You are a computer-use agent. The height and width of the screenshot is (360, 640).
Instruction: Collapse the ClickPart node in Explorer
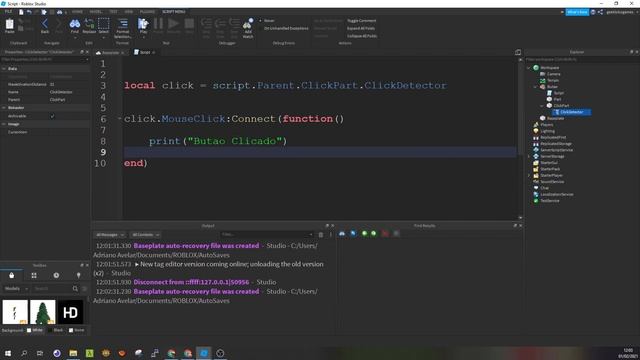pos(542,106)
